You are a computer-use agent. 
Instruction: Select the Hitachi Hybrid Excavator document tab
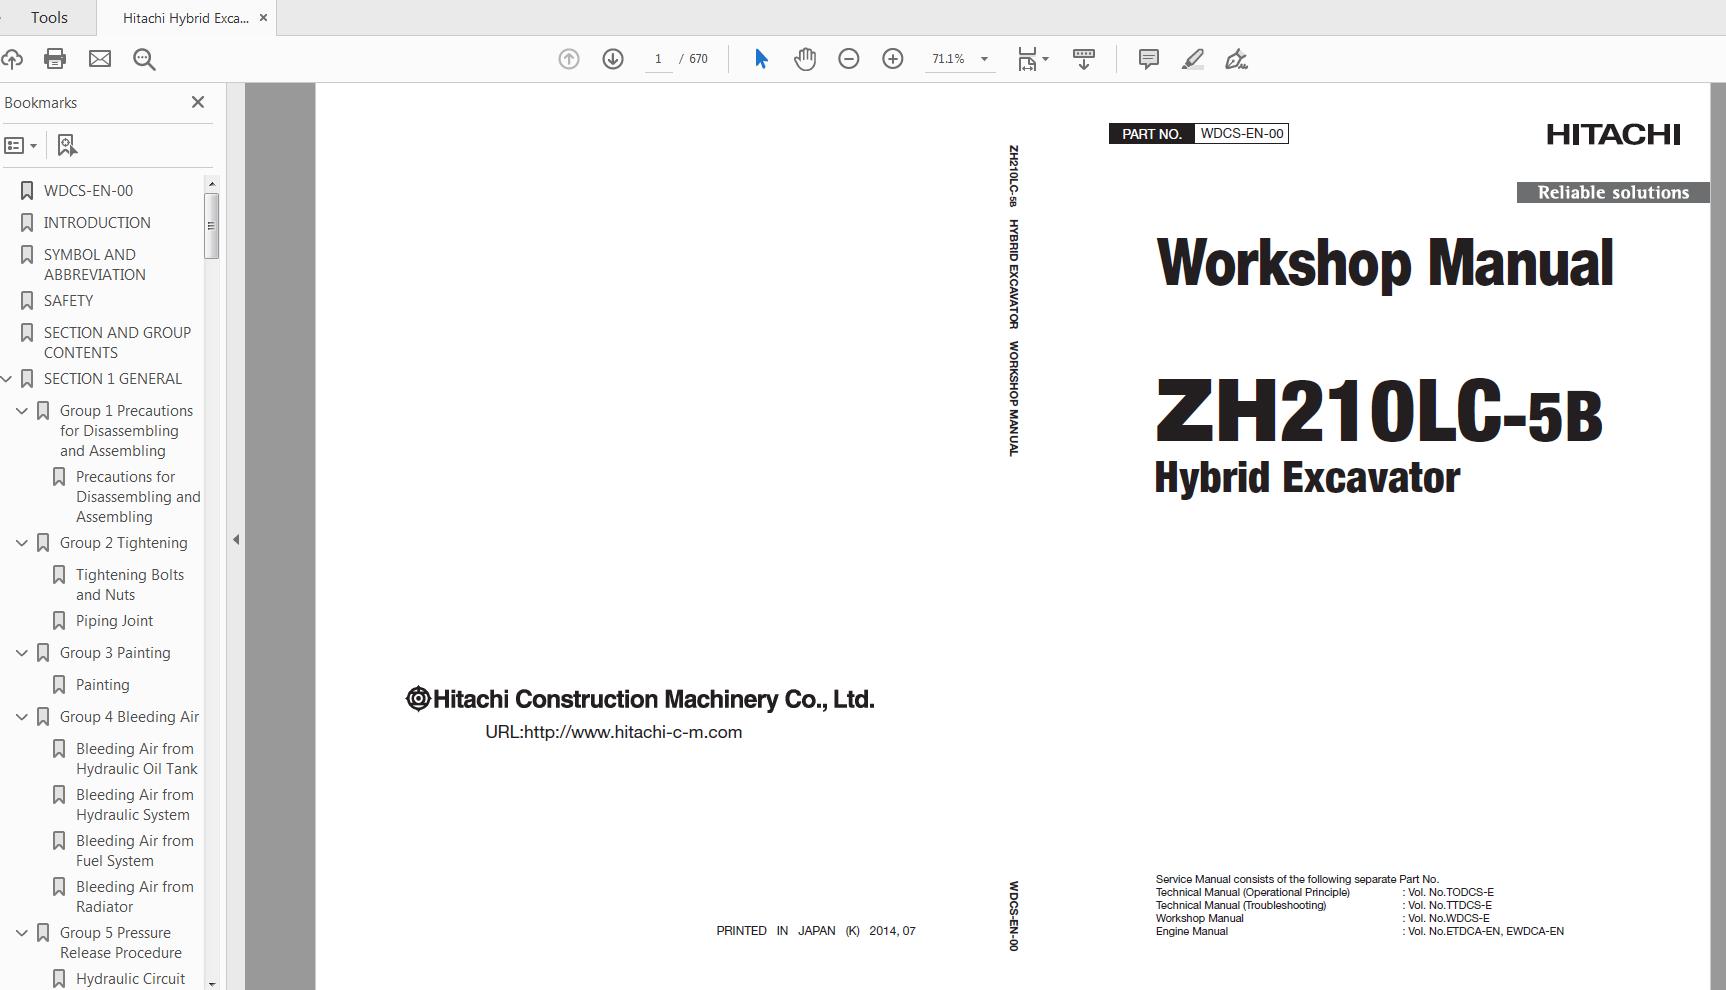pos(185,18)
